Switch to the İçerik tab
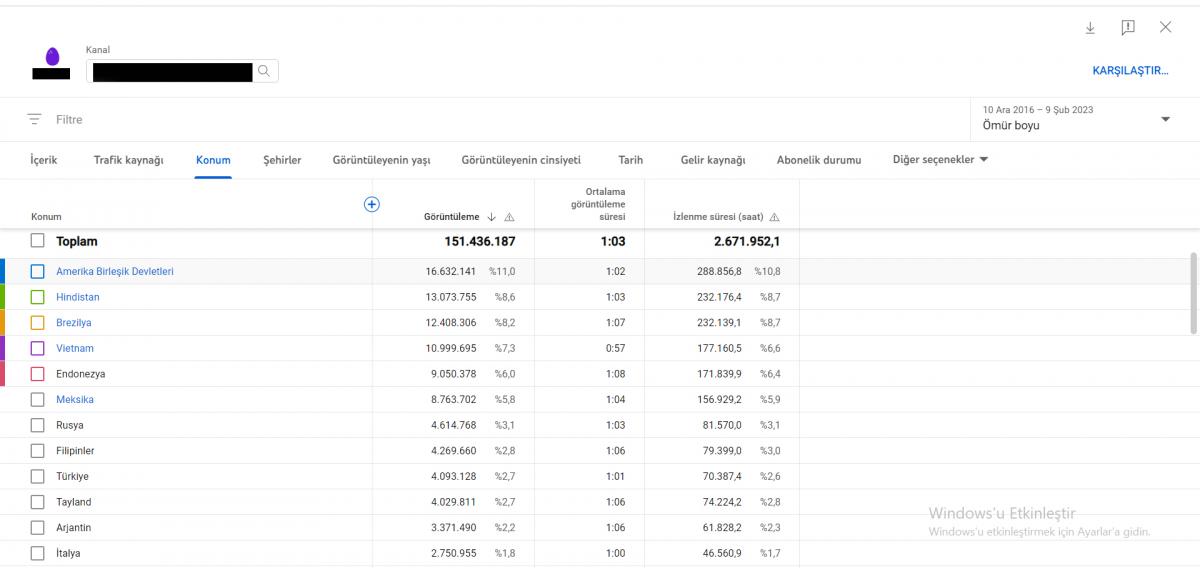Viewport: 1200px width, 568px height. 44,160
